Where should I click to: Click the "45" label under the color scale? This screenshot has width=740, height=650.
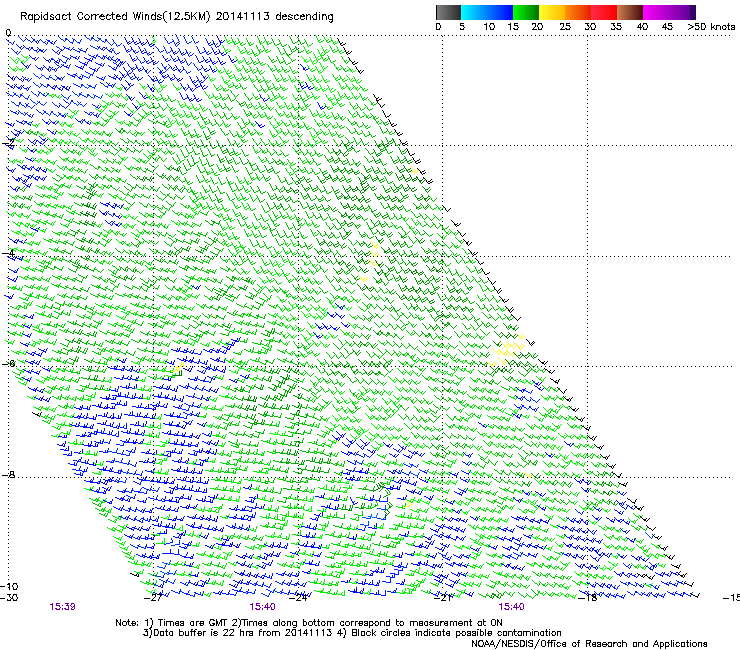tap(667, 27)
